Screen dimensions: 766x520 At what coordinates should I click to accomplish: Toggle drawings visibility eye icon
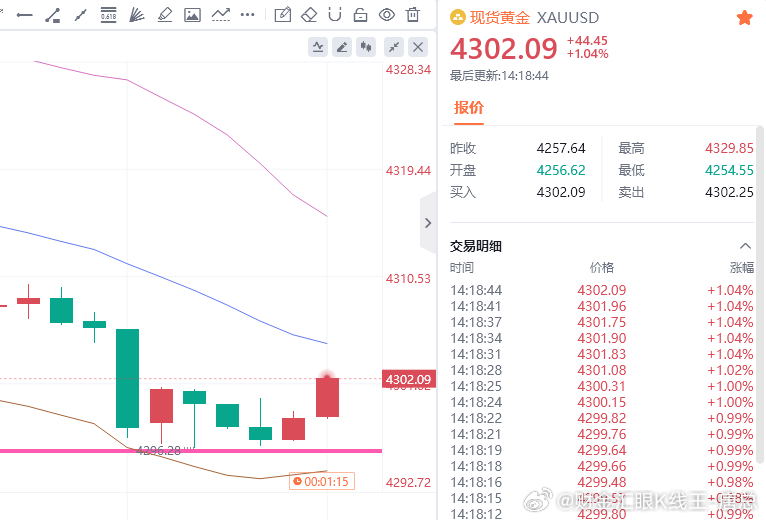(x=386, y=15)
